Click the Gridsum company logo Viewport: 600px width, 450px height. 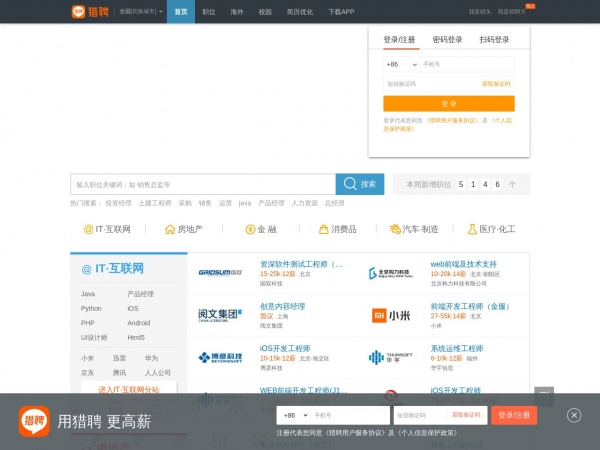pyautogui.click(x=220, y=273)
